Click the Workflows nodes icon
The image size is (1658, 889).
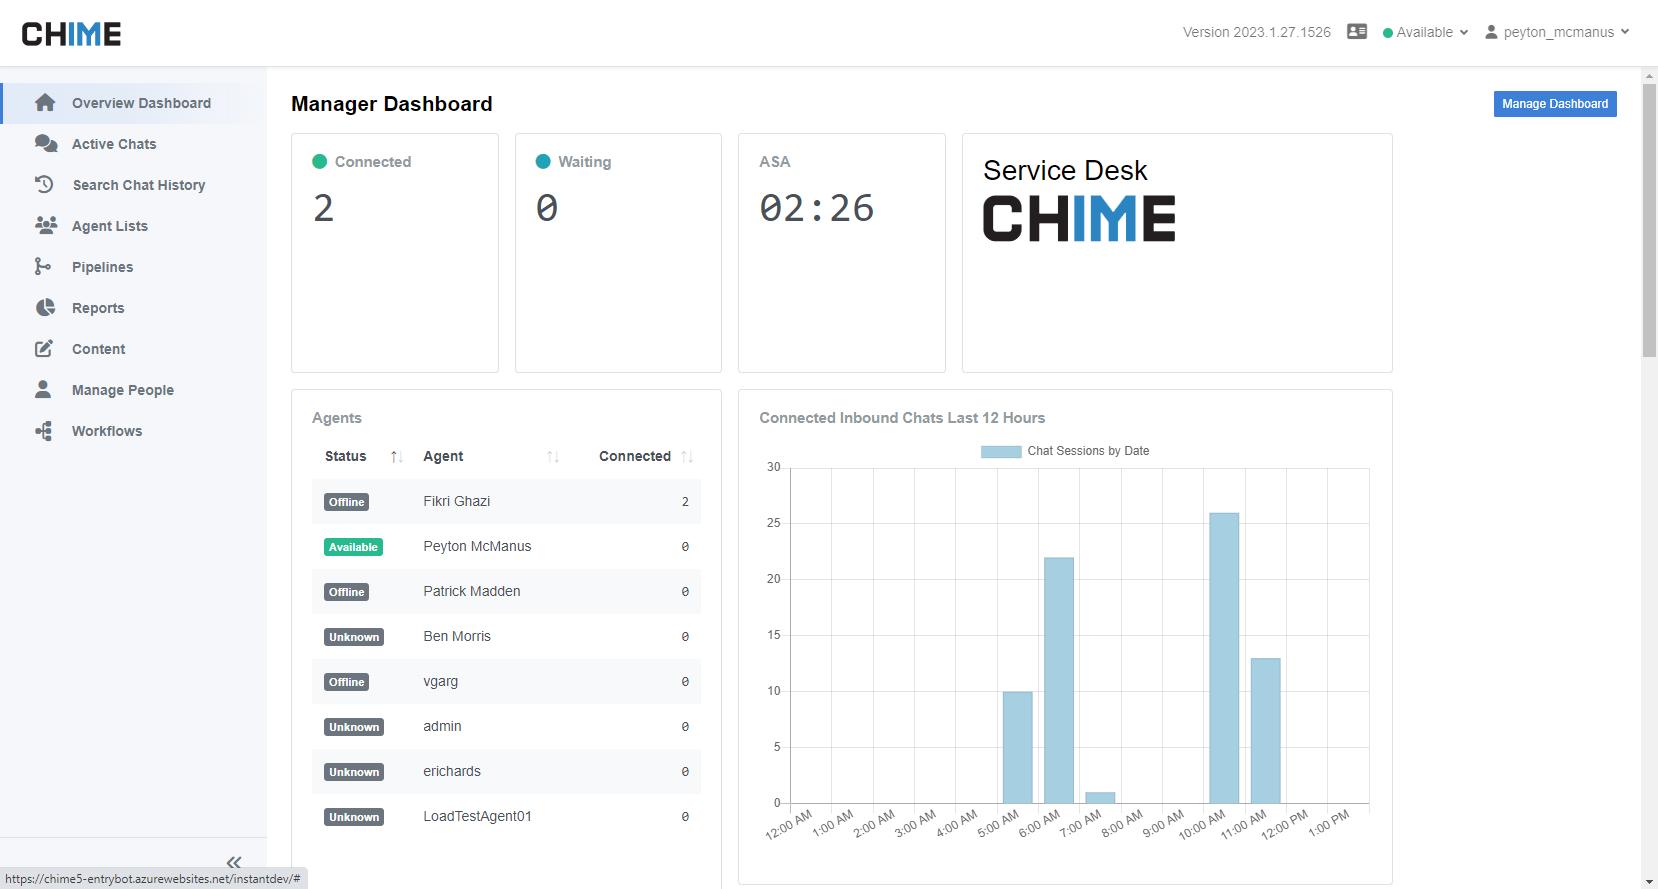tap(44, 430)
